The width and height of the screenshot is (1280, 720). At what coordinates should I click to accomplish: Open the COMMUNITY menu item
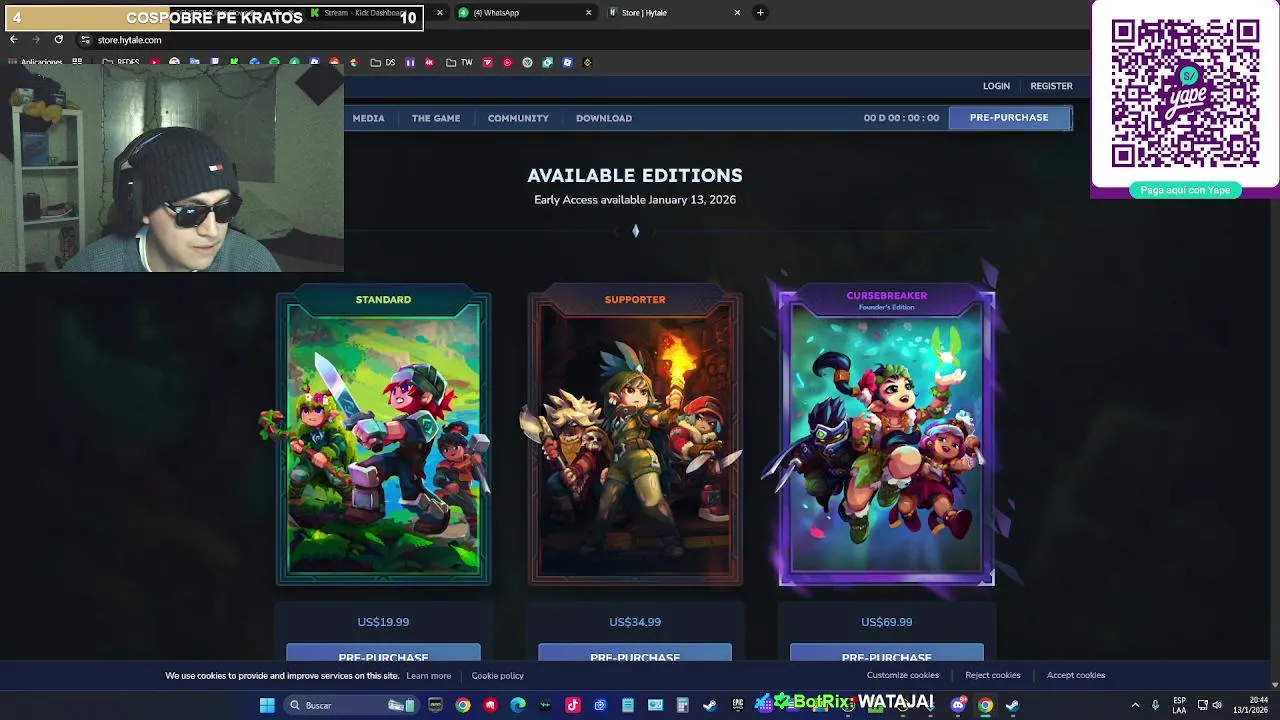tap(518, 118)
